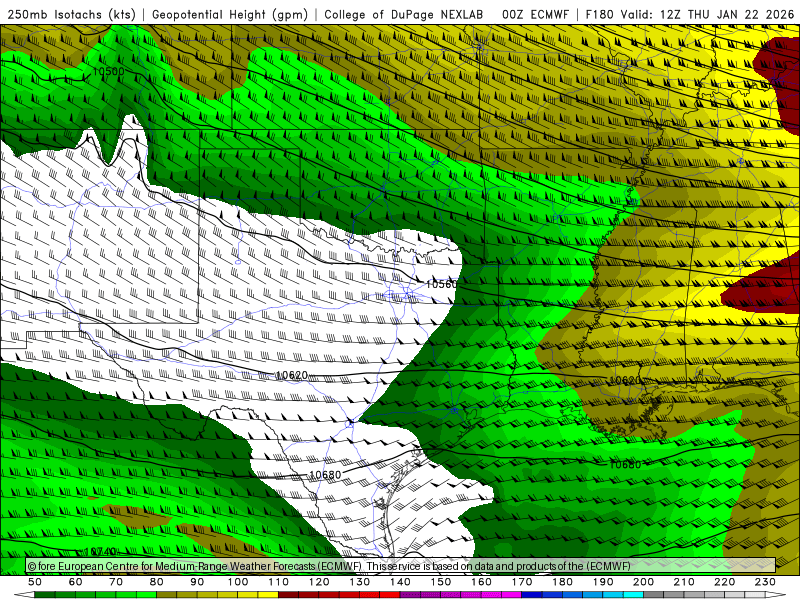Click the 70 value on color scale
800x600 pixels.
[116, 582]
